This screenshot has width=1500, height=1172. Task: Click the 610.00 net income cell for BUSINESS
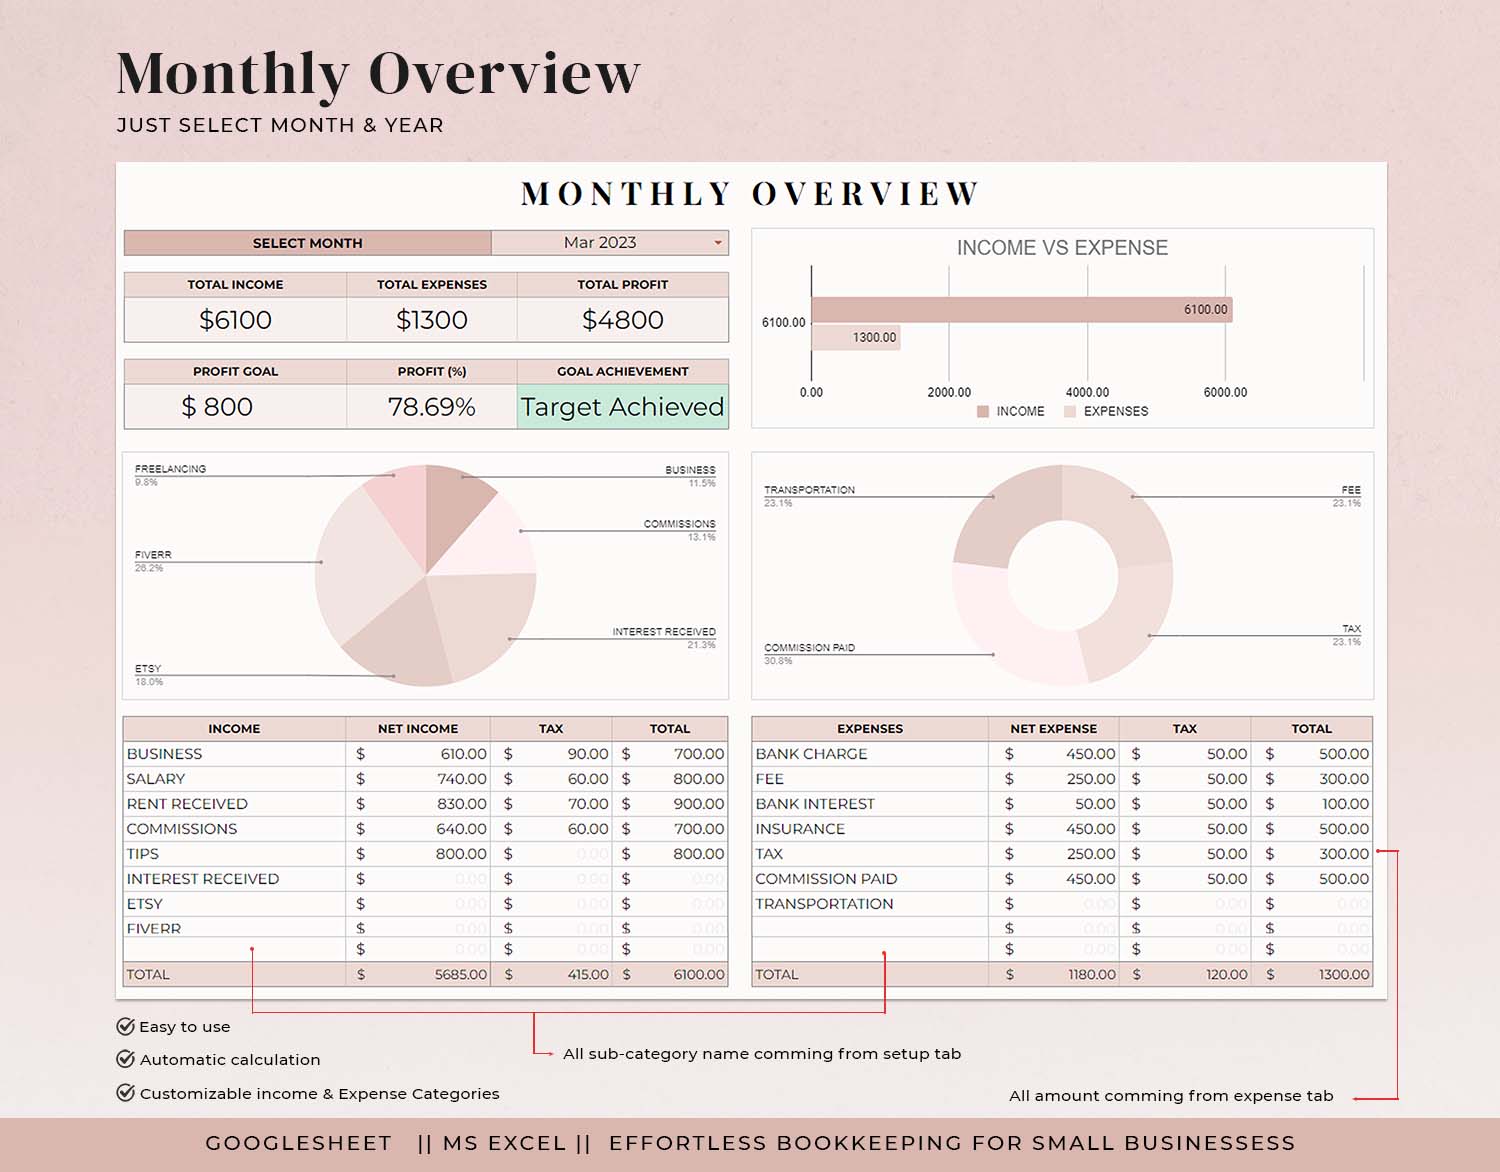(x=418, y=754)
